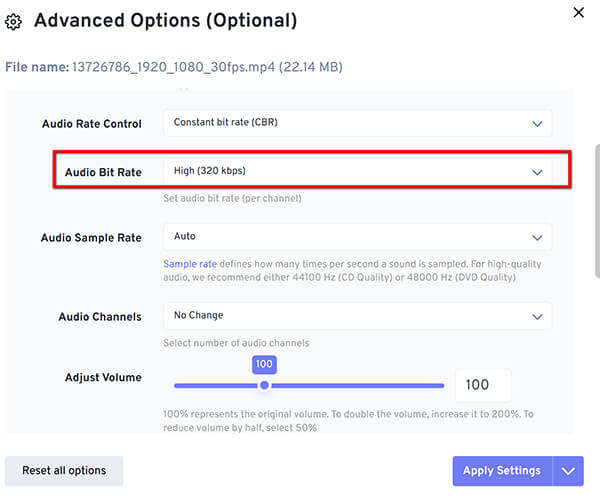The image size is (600, 497).
Task: Click the chevron in Audio Channels field
Action: pos(537,317)
